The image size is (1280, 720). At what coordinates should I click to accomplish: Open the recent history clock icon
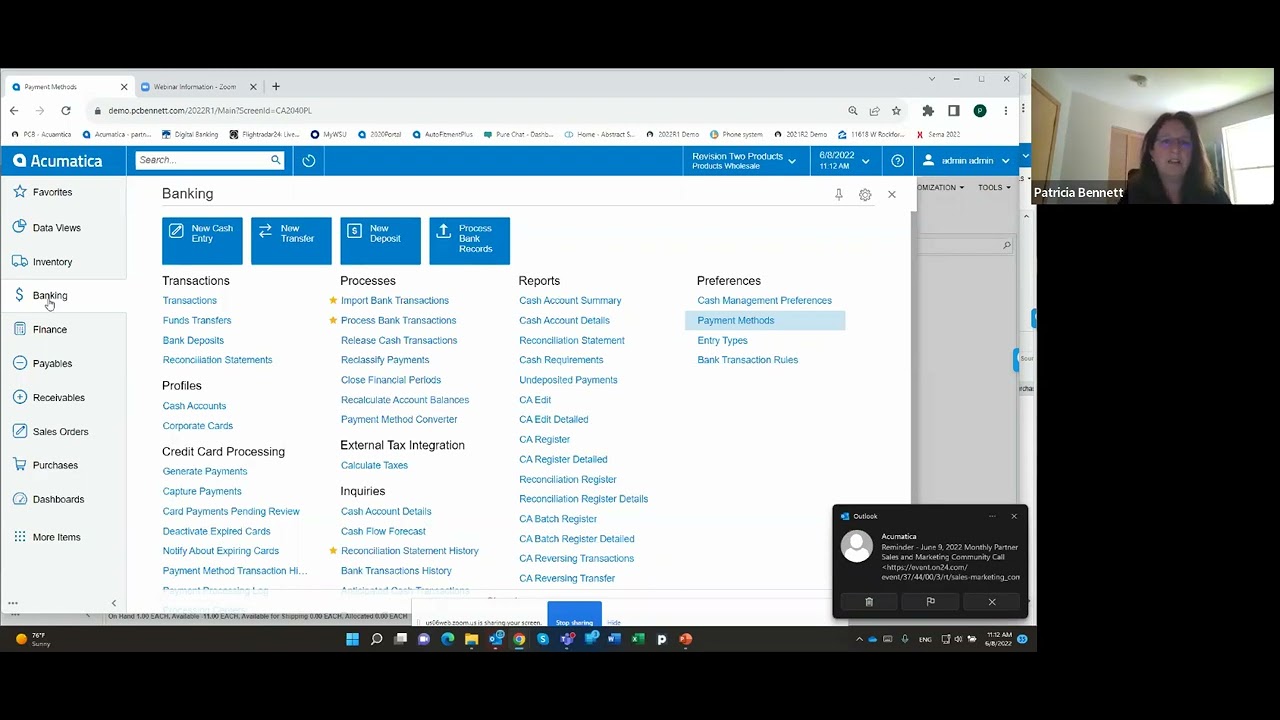[x=309, y=160]
